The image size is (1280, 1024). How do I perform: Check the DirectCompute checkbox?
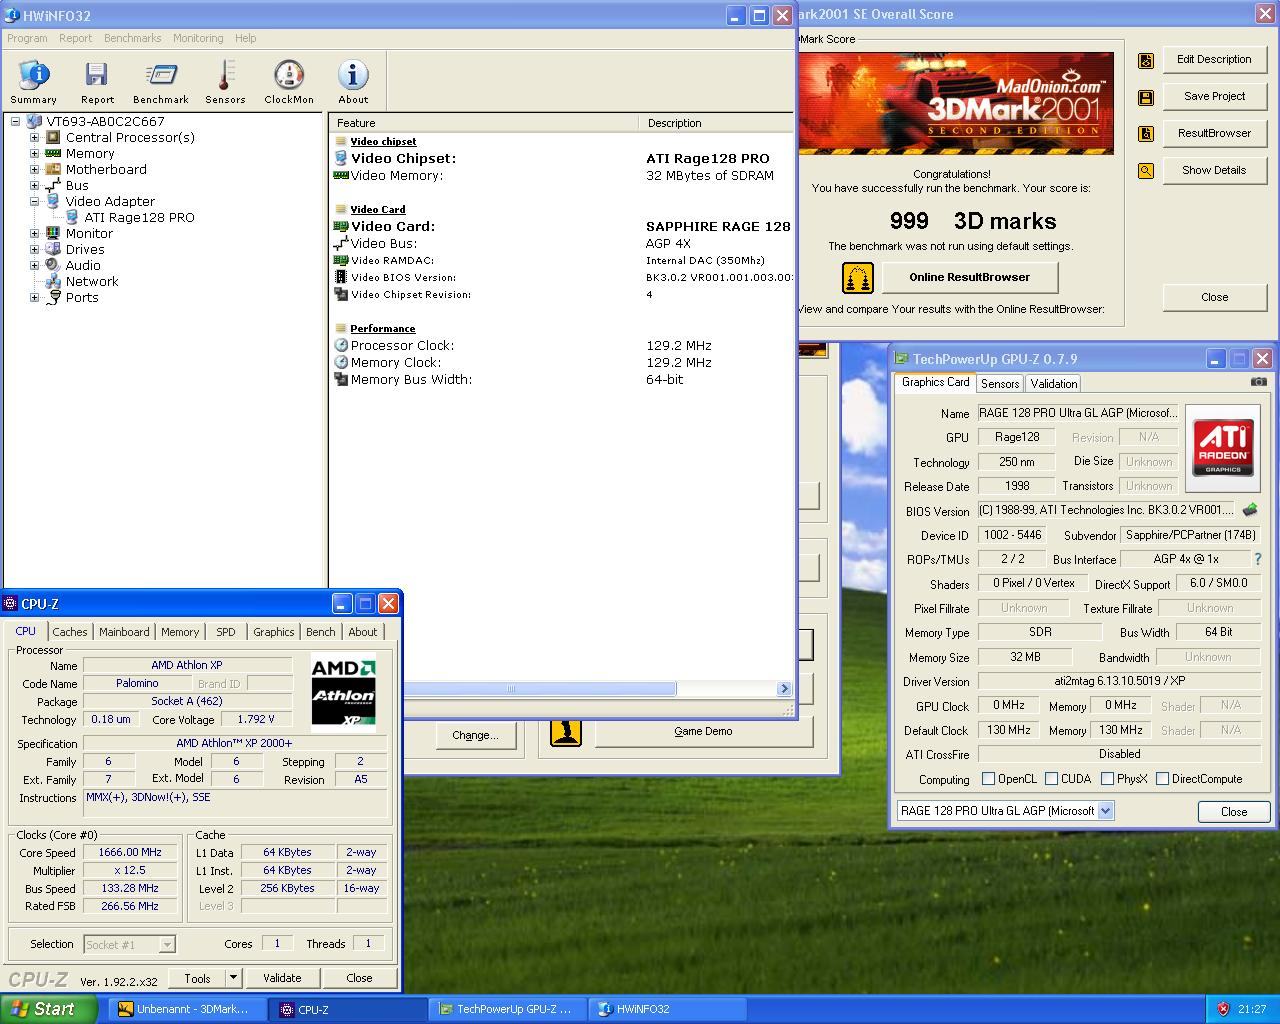tap(1162, 779)
